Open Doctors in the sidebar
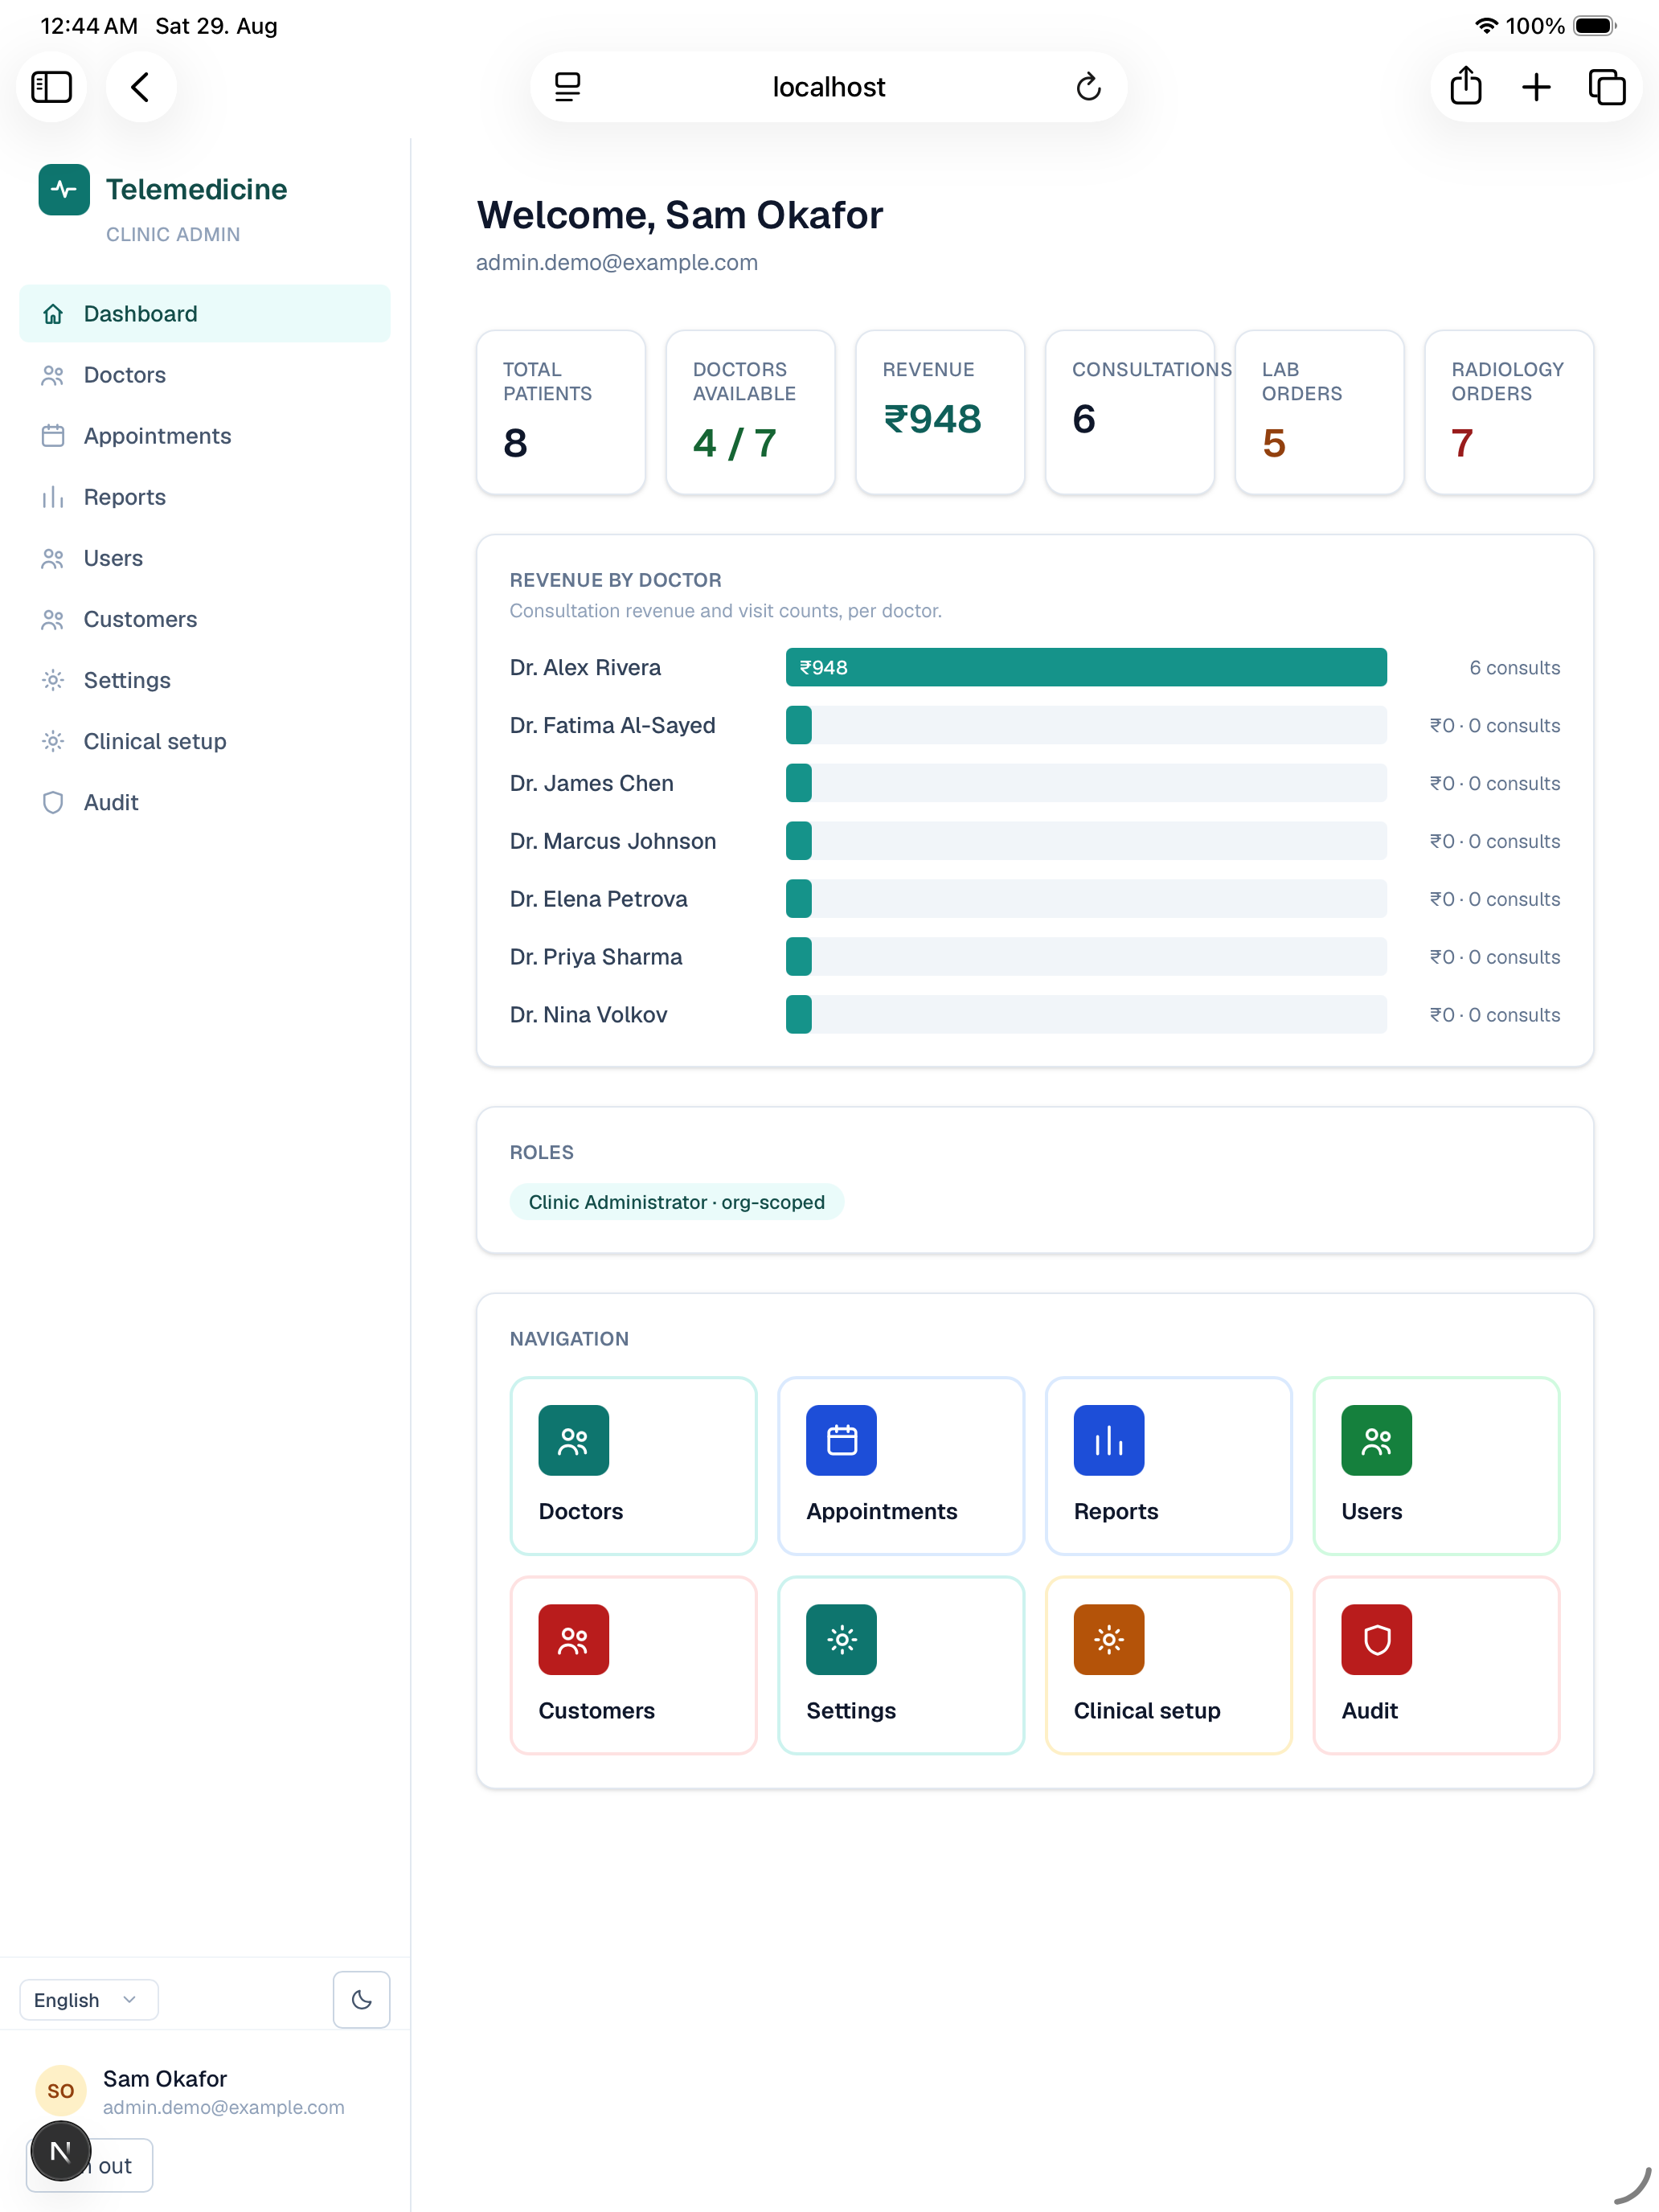Viewport: 1659px width, 2212px height. point(204,375)
